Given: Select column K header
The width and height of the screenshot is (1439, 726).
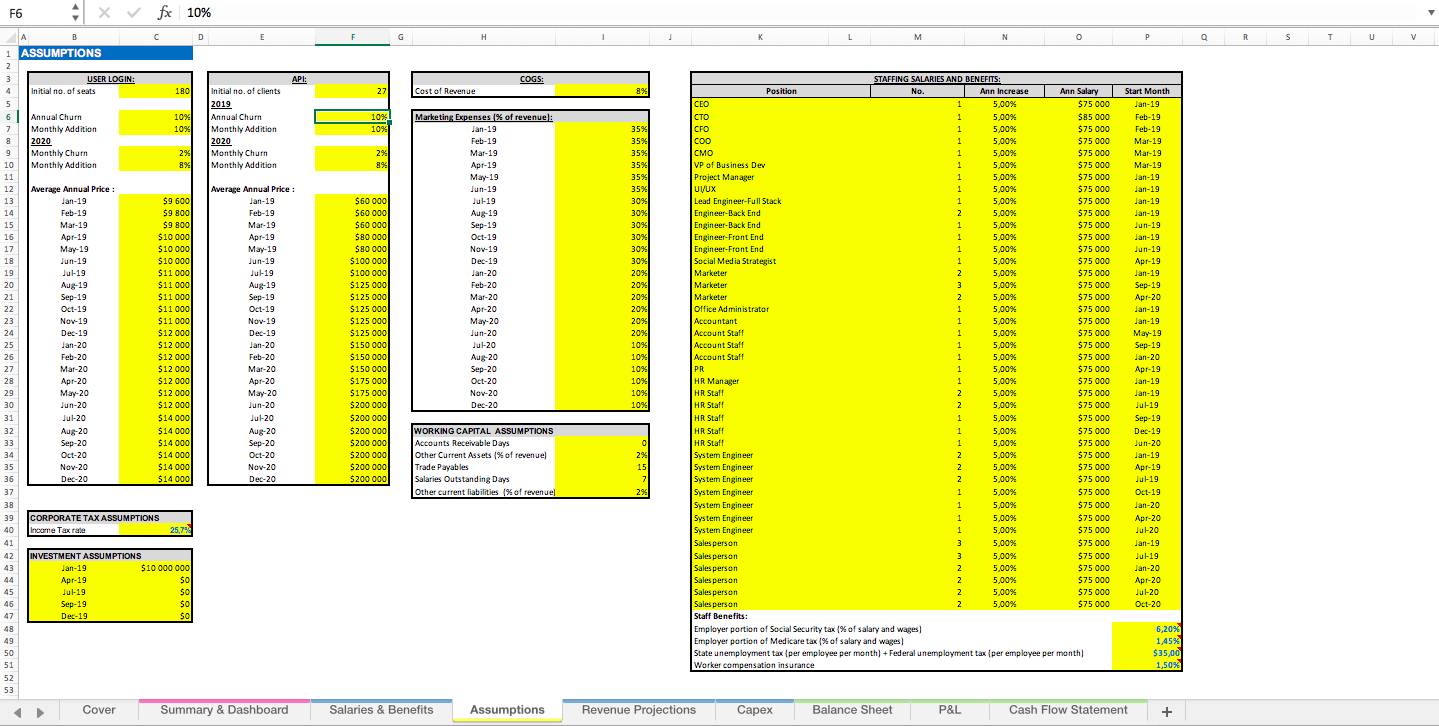Looking at the screenshot, I should 760,38.
